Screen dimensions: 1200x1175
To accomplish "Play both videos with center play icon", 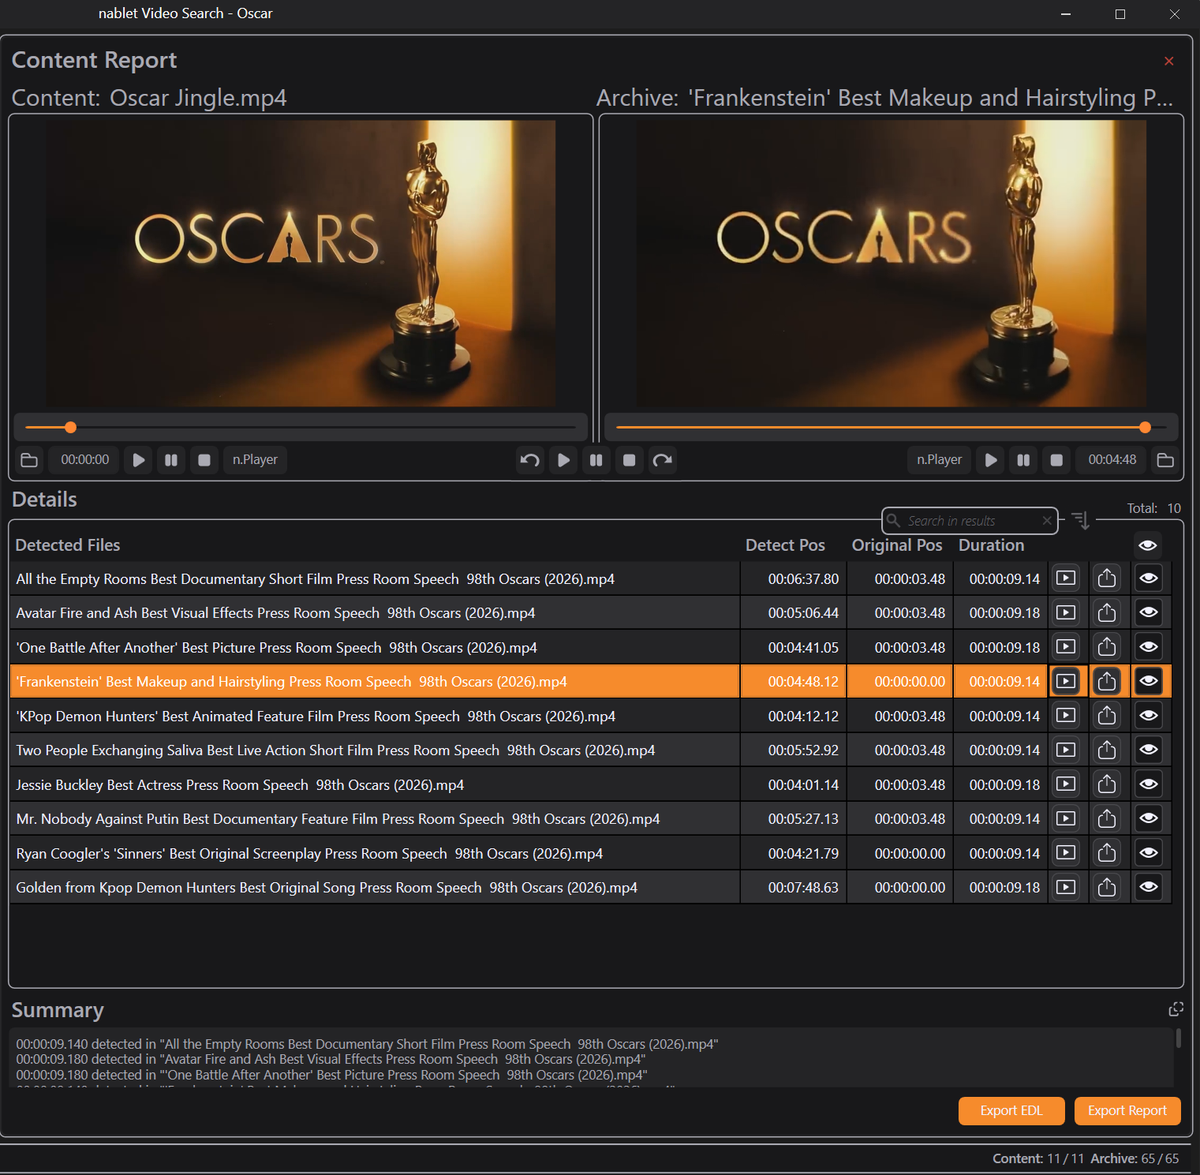I will point(564,460).
